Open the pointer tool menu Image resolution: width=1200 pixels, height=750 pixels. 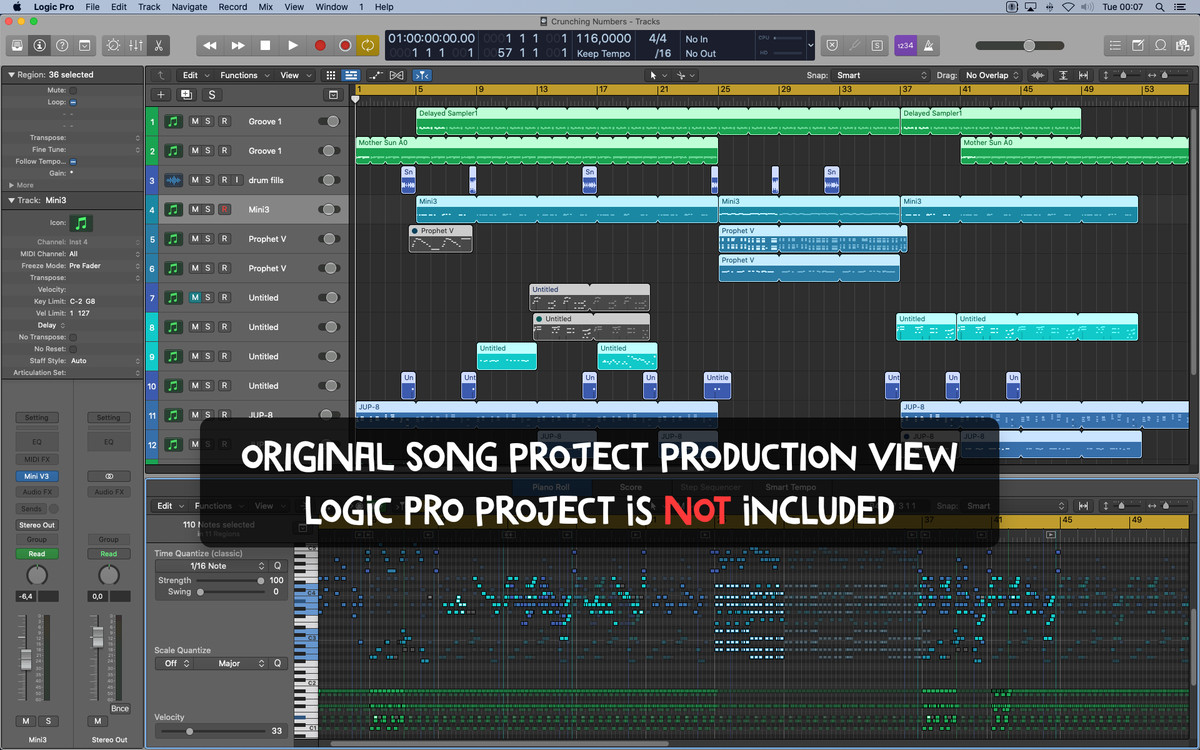656,75
